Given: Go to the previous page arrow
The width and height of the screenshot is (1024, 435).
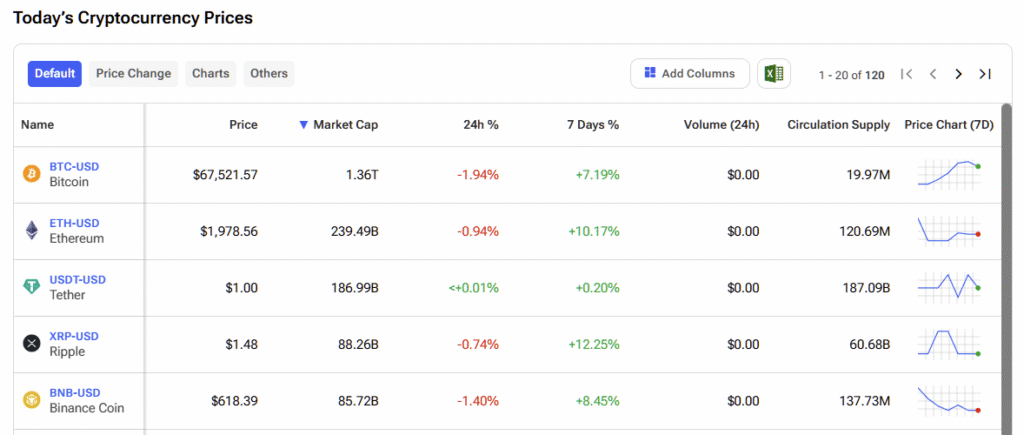Looking at the screenshot, I should pos(933,74).
